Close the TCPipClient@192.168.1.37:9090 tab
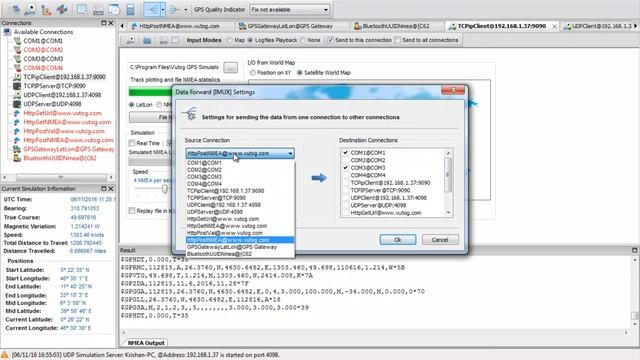Viewport: 640px width, 360px height. point(554,26)
